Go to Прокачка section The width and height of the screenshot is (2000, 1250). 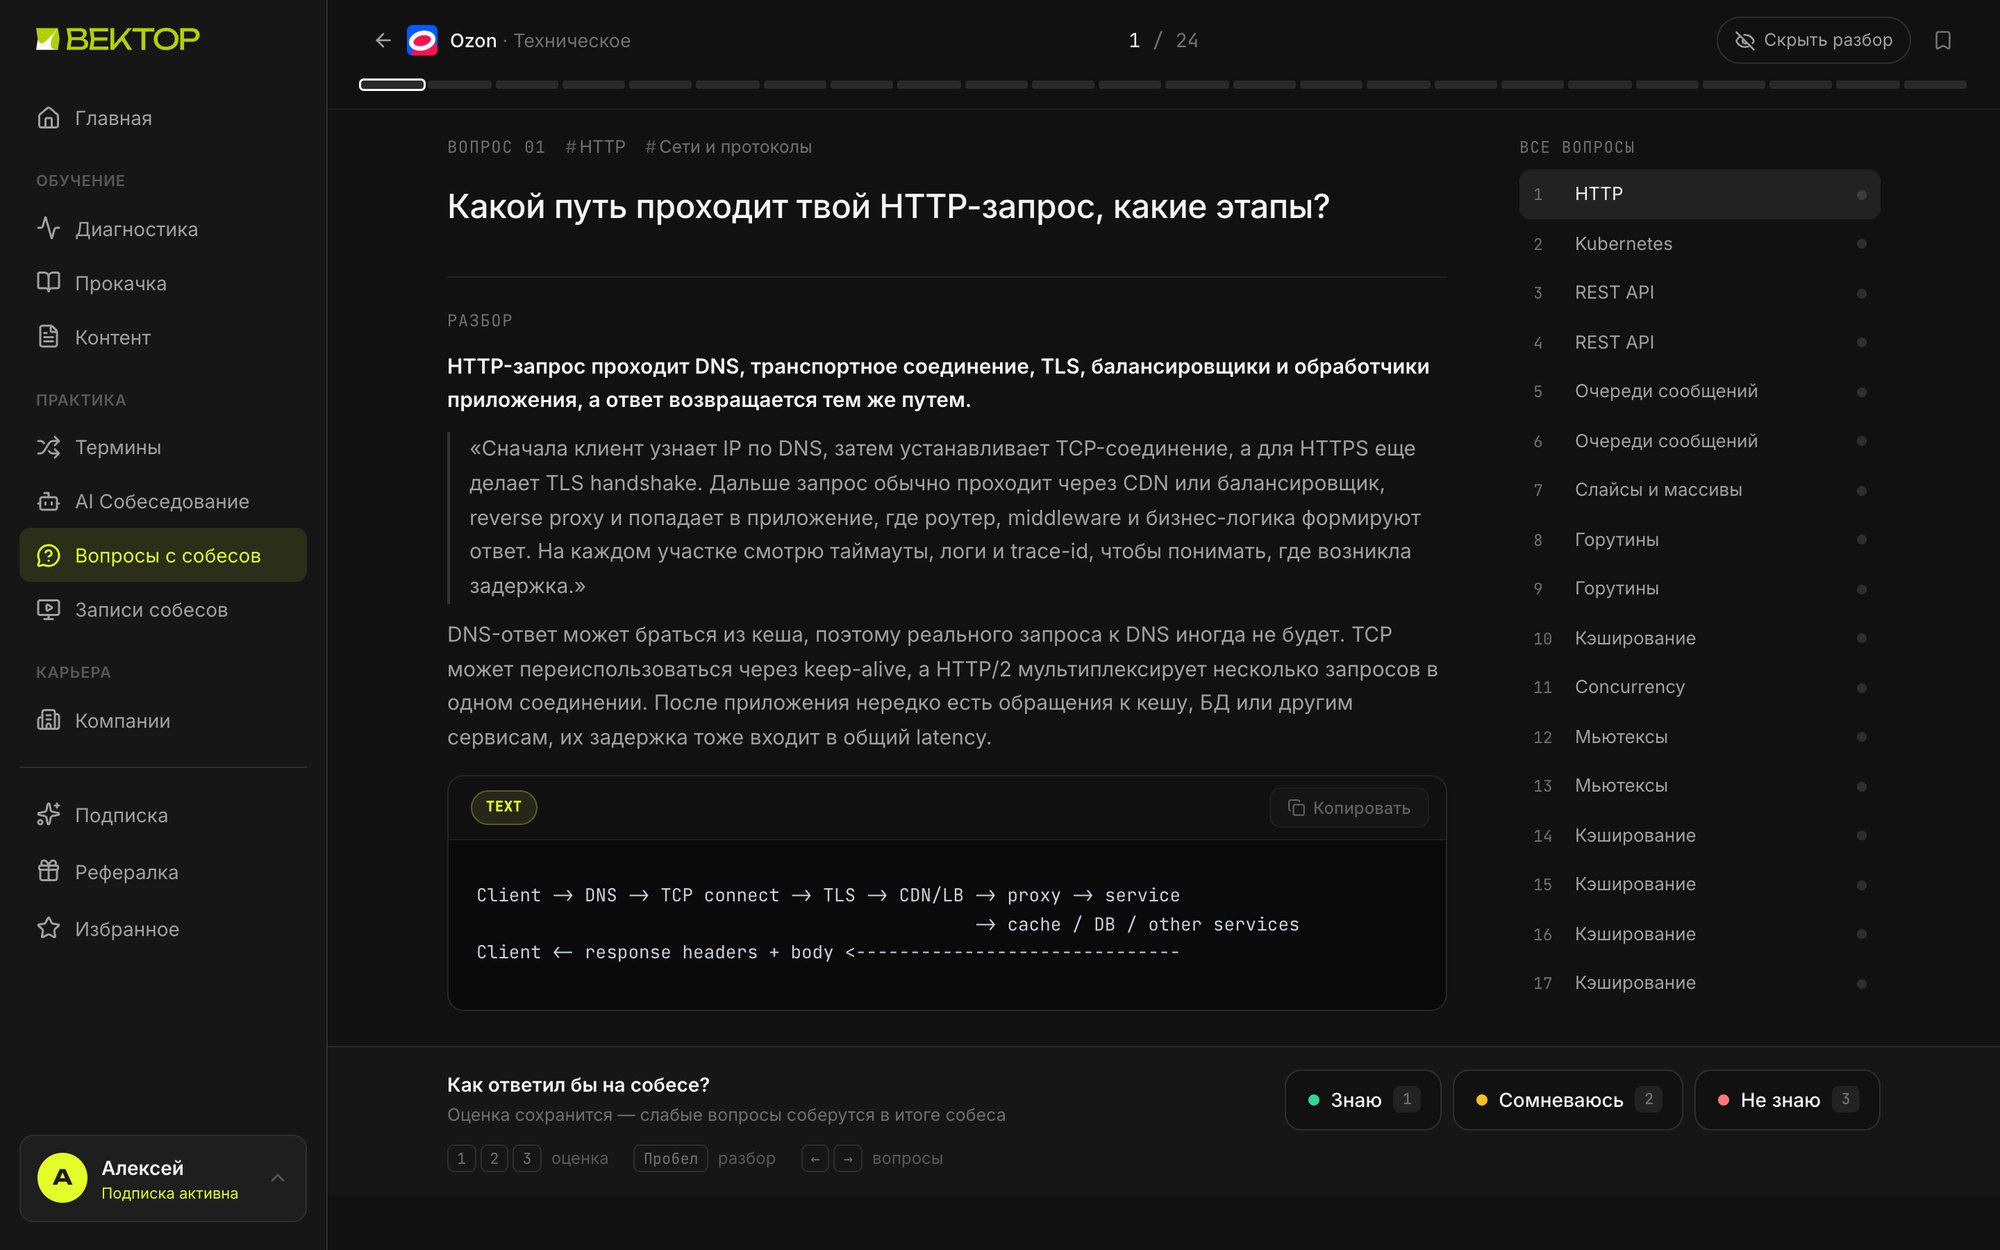click(163, 283)
